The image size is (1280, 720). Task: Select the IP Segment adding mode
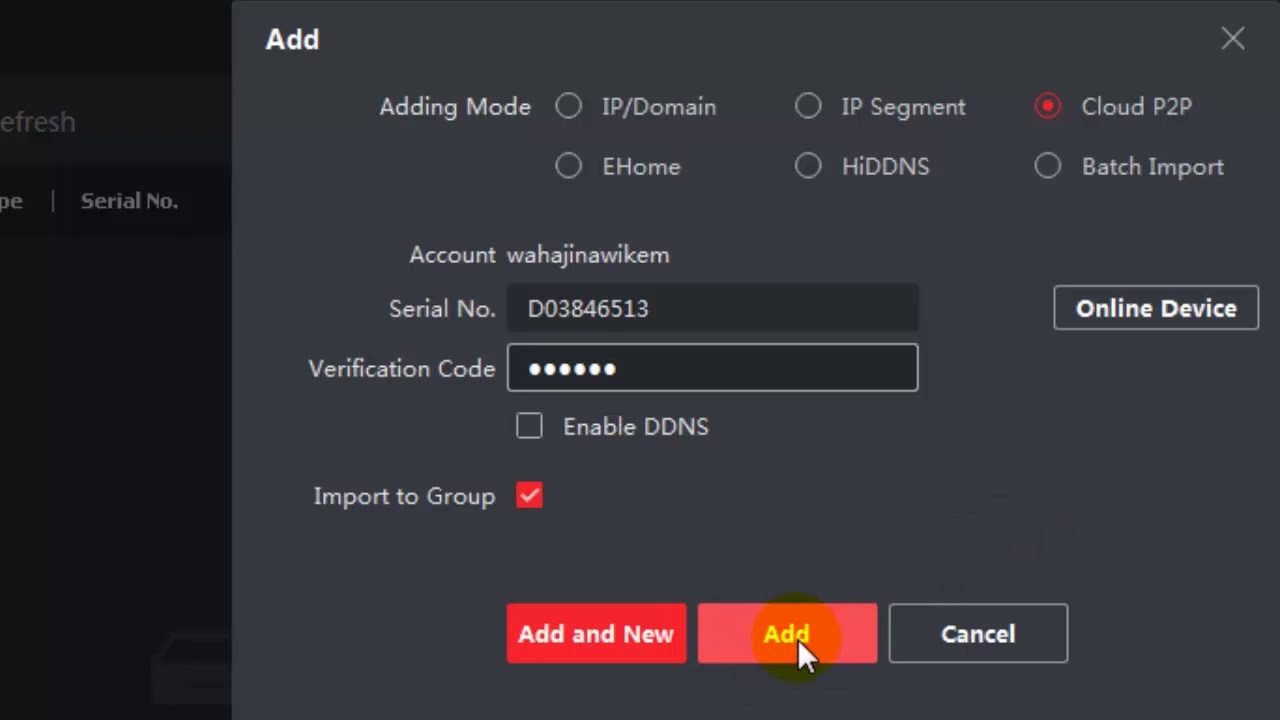pyautogui.click(x=808, y=106)
